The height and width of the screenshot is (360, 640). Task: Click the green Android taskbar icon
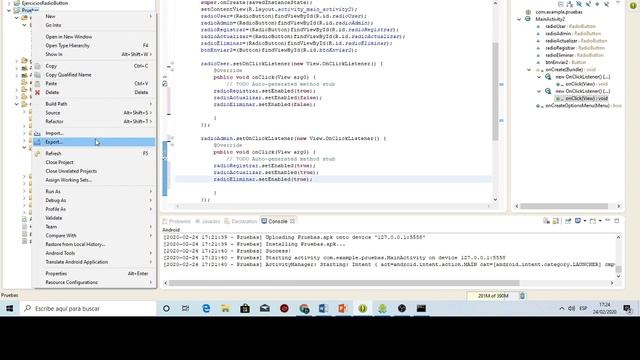pos(382,309)
